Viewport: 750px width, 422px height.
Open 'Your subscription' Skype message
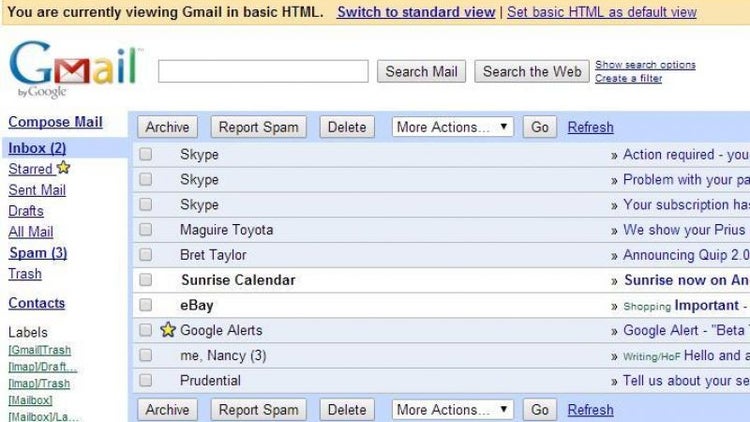[x=686, y=205]
